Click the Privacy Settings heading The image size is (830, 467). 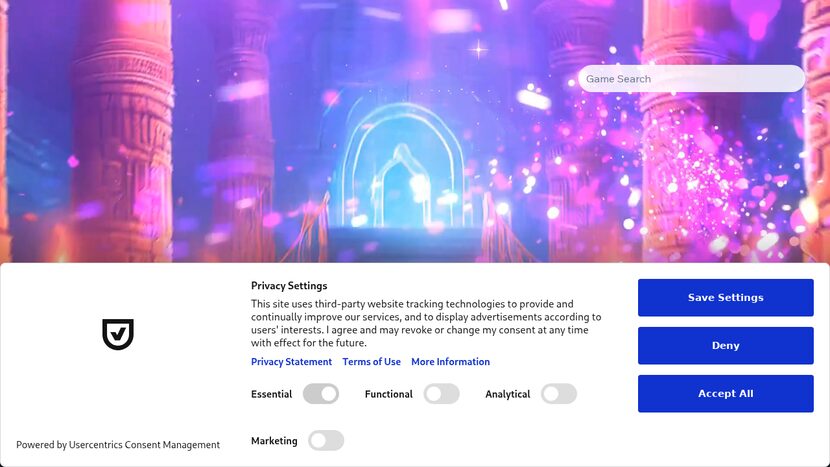click(289, 286)
